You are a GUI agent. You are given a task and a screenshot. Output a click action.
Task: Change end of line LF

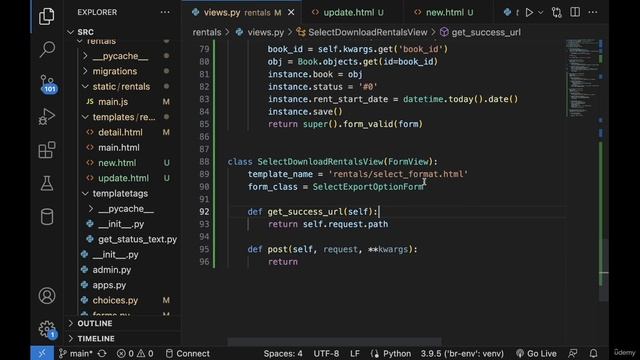[355, 353]
